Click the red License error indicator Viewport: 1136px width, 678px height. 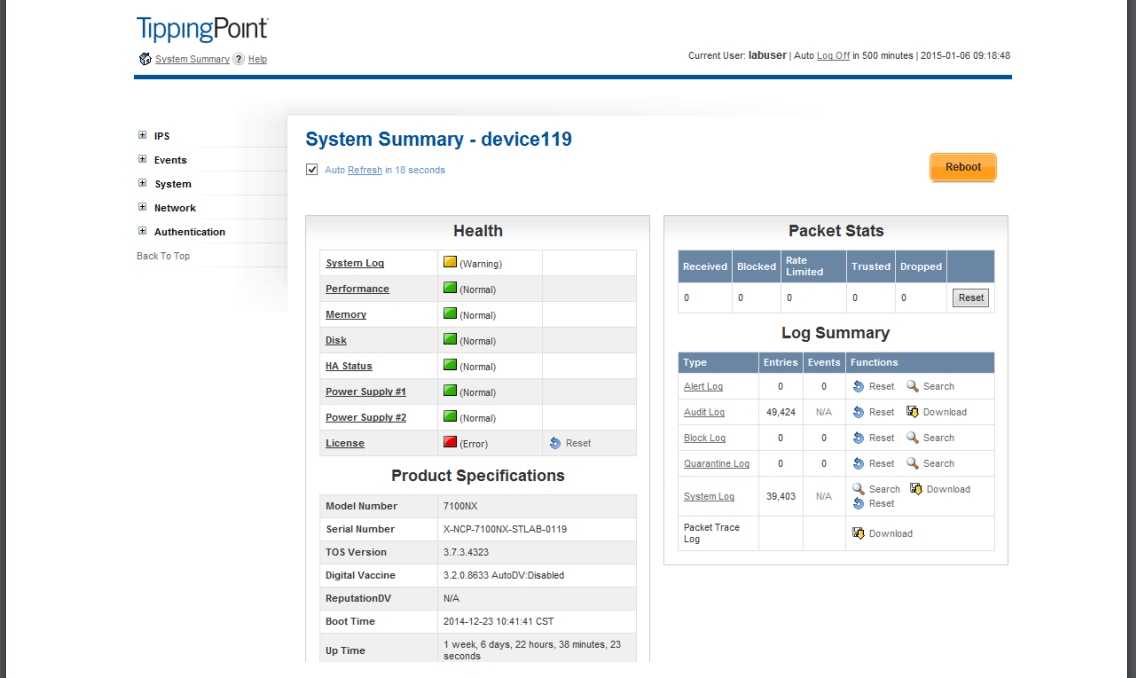pyautogui.click(x=450, y=442)
